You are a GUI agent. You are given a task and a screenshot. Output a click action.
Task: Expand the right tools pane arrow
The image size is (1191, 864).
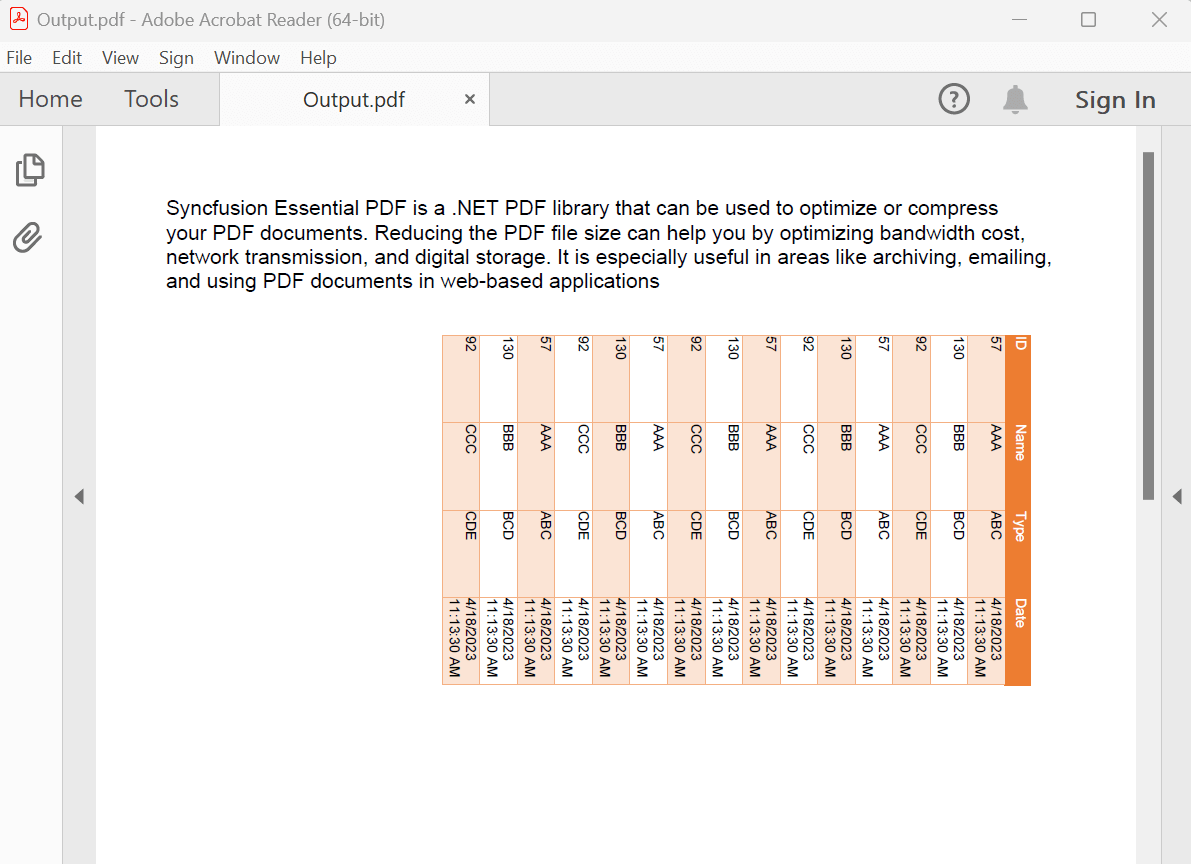[1178, 496]
